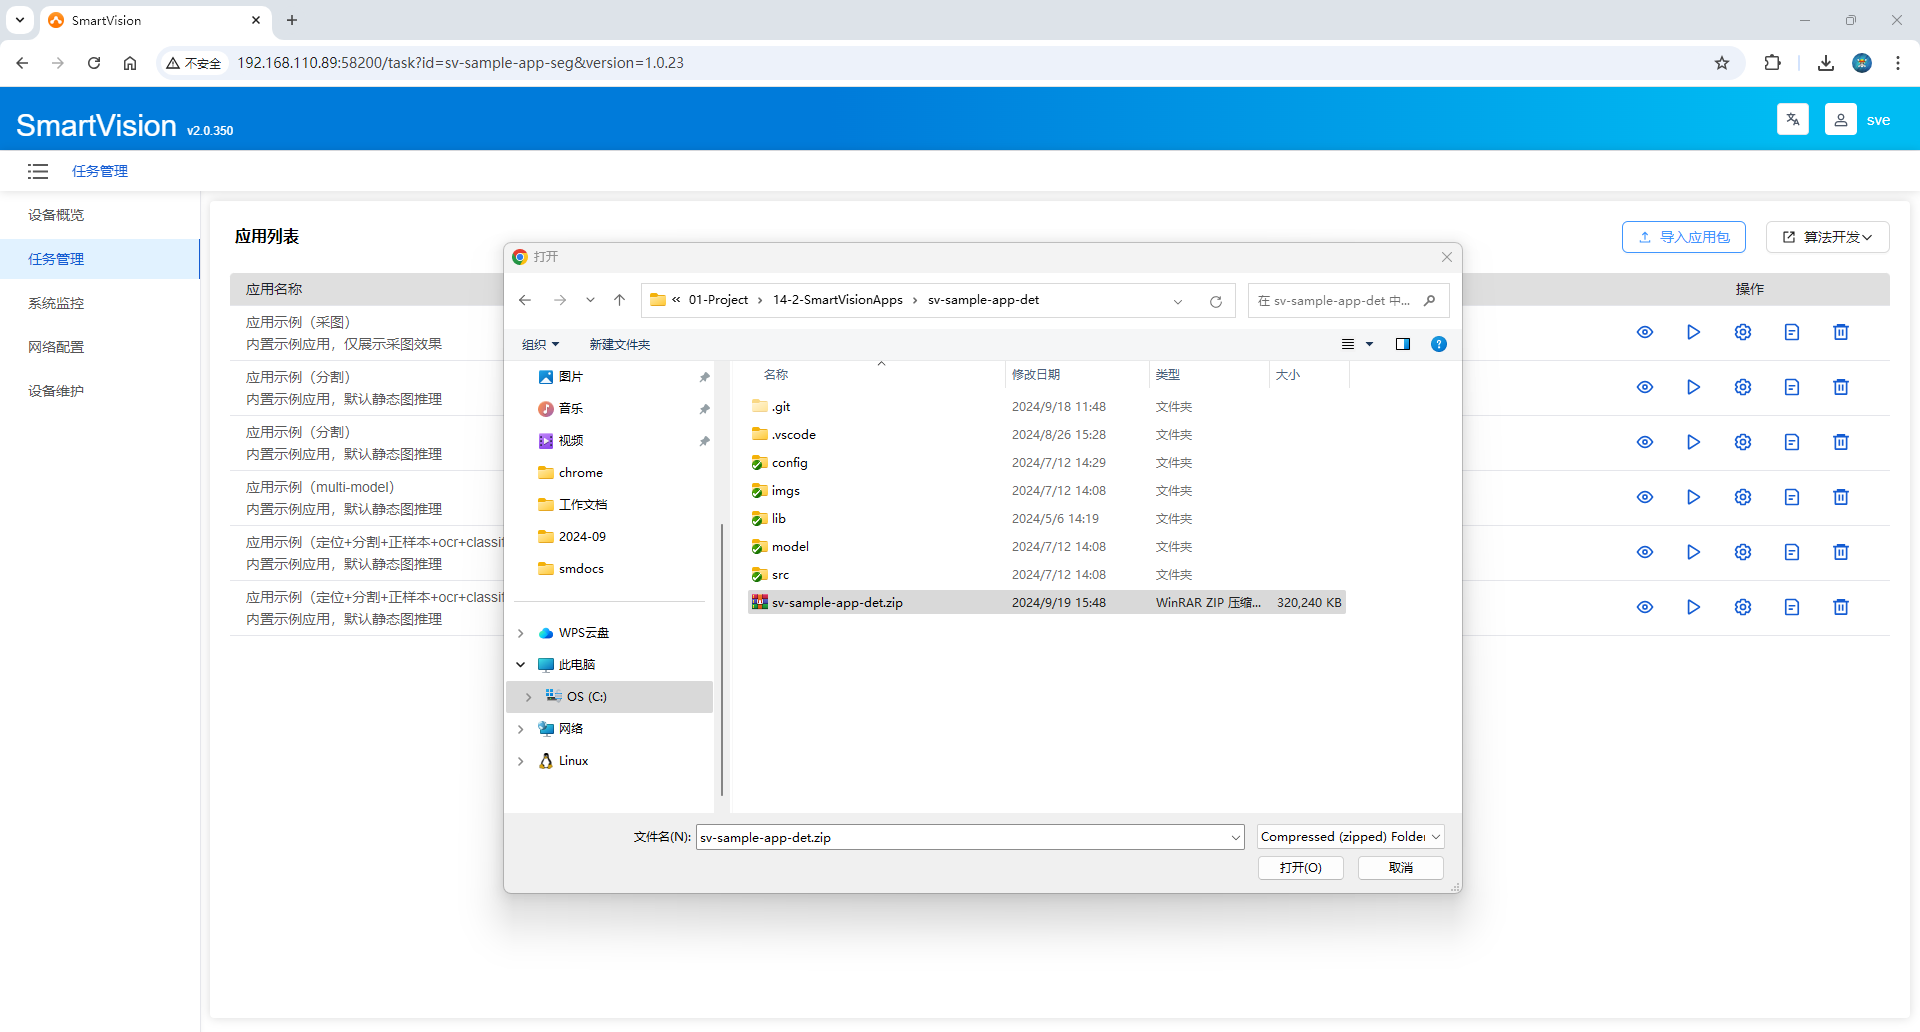1920x1032 pixels.
Task: Go up one folder level in dialog
Action: coord(620,300)
